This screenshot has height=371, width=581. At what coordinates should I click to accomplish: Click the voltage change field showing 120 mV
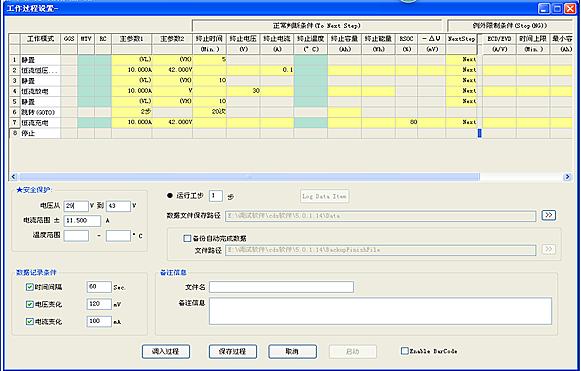(x=99, y=304)
